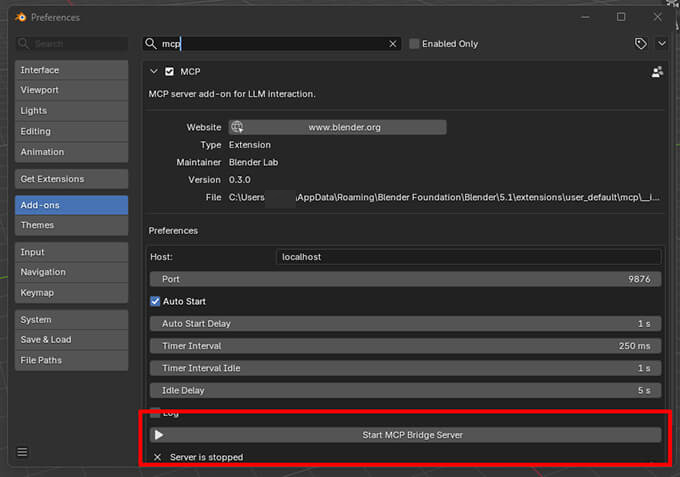
Task: Click the play icon on the Start MCP button
Action: click(x=158, y=435)
